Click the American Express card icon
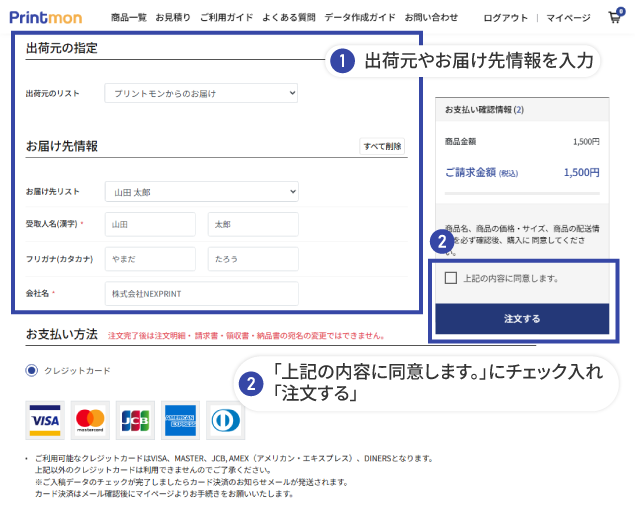The width and height of the screenshot is (635, 531). pyautogui.click(x=180, y=420)
